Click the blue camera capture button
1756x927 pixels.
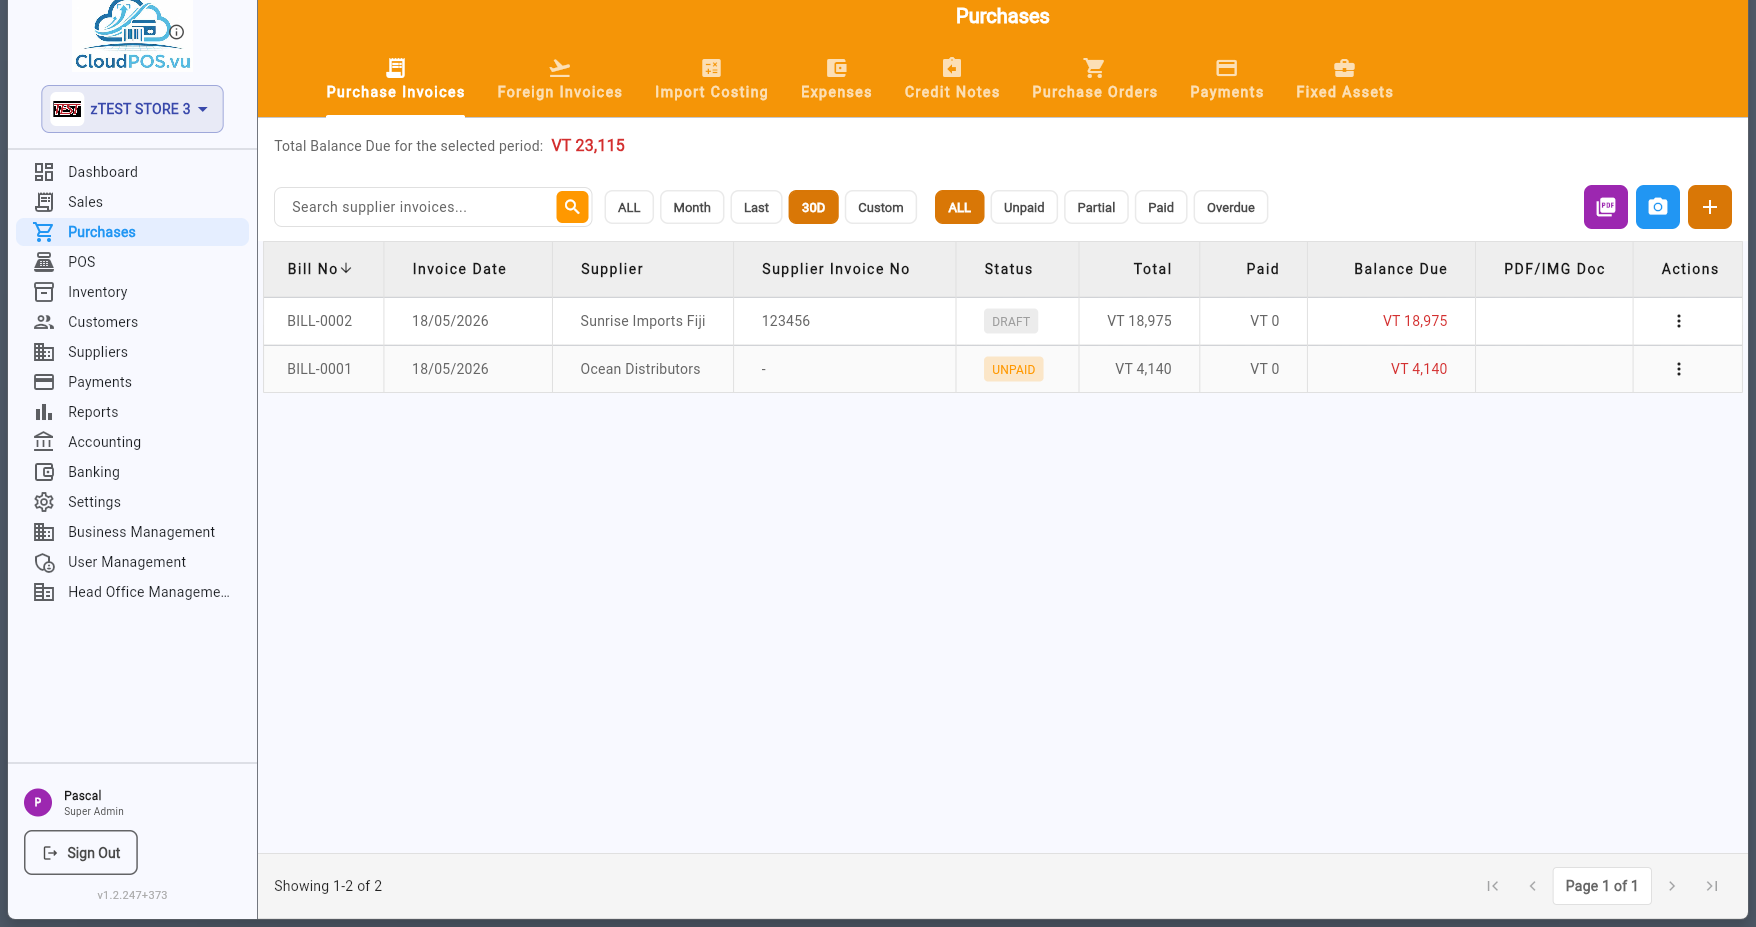click(x=1658, y=207)
